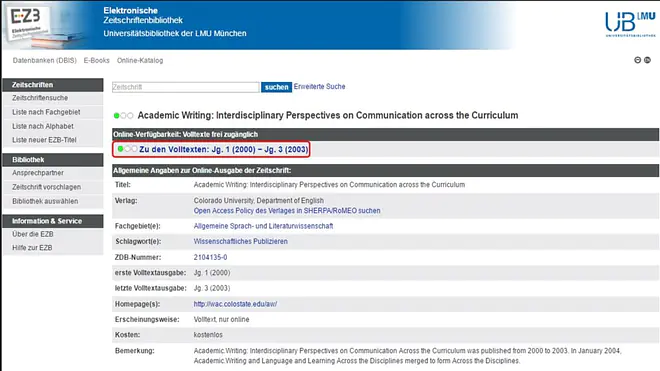
Task: Open the E-Books link
Action: (x=96, y=60)
